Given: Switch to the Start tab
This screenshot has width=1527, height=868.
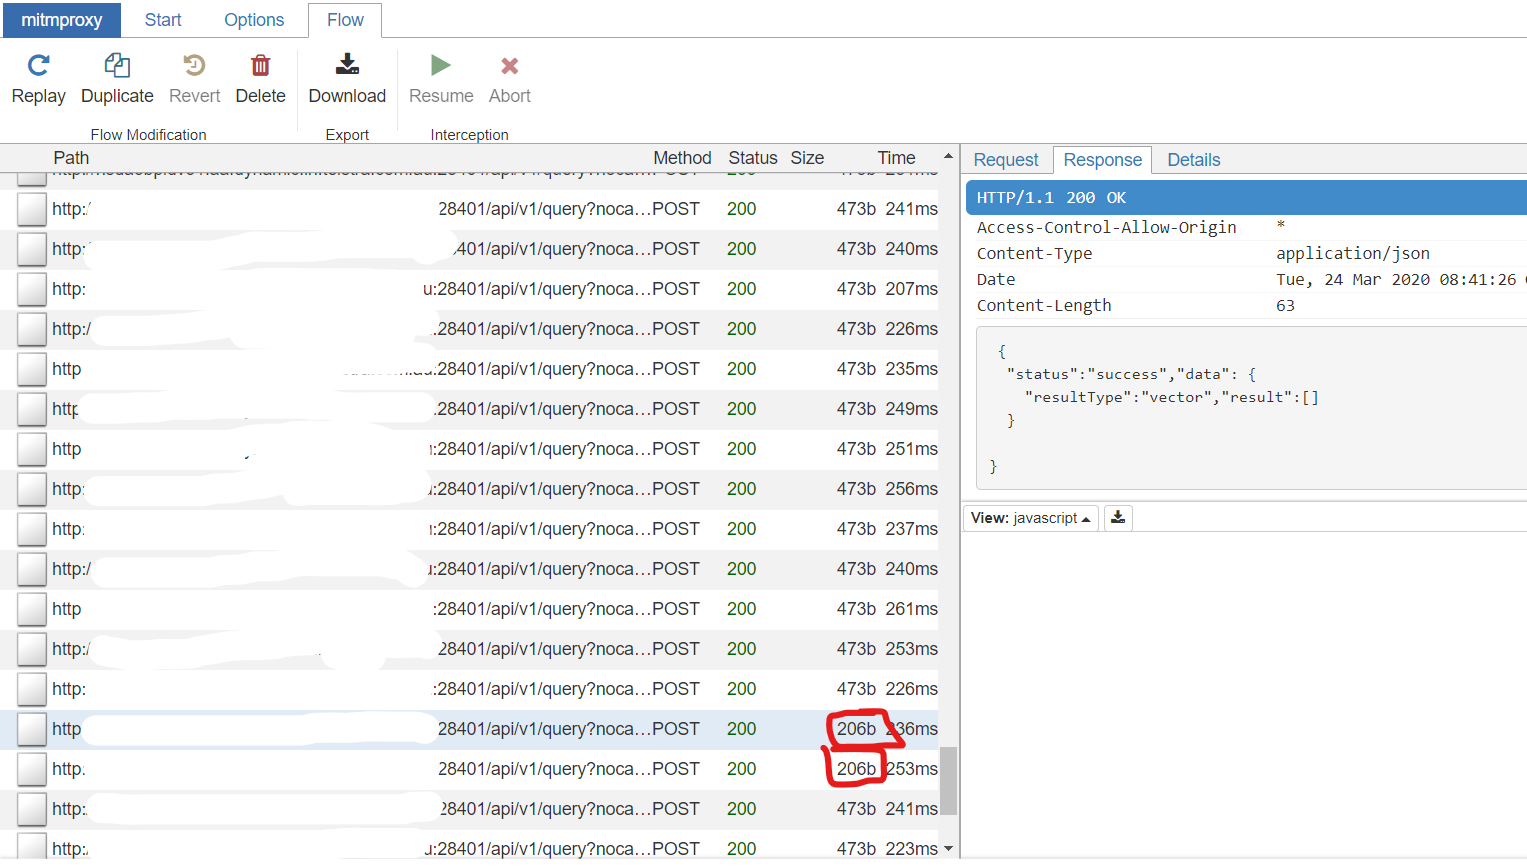Looking at the screenshot, I should 163,20.
